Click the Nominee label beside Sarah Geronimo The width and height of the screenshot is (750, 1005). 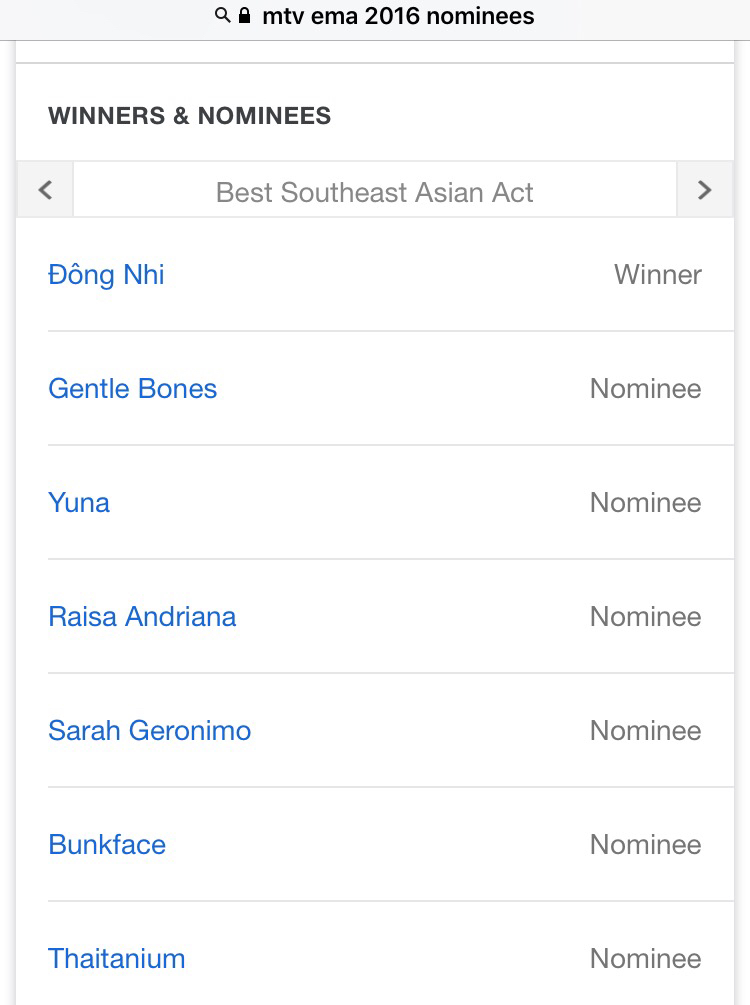click(645, 731)
